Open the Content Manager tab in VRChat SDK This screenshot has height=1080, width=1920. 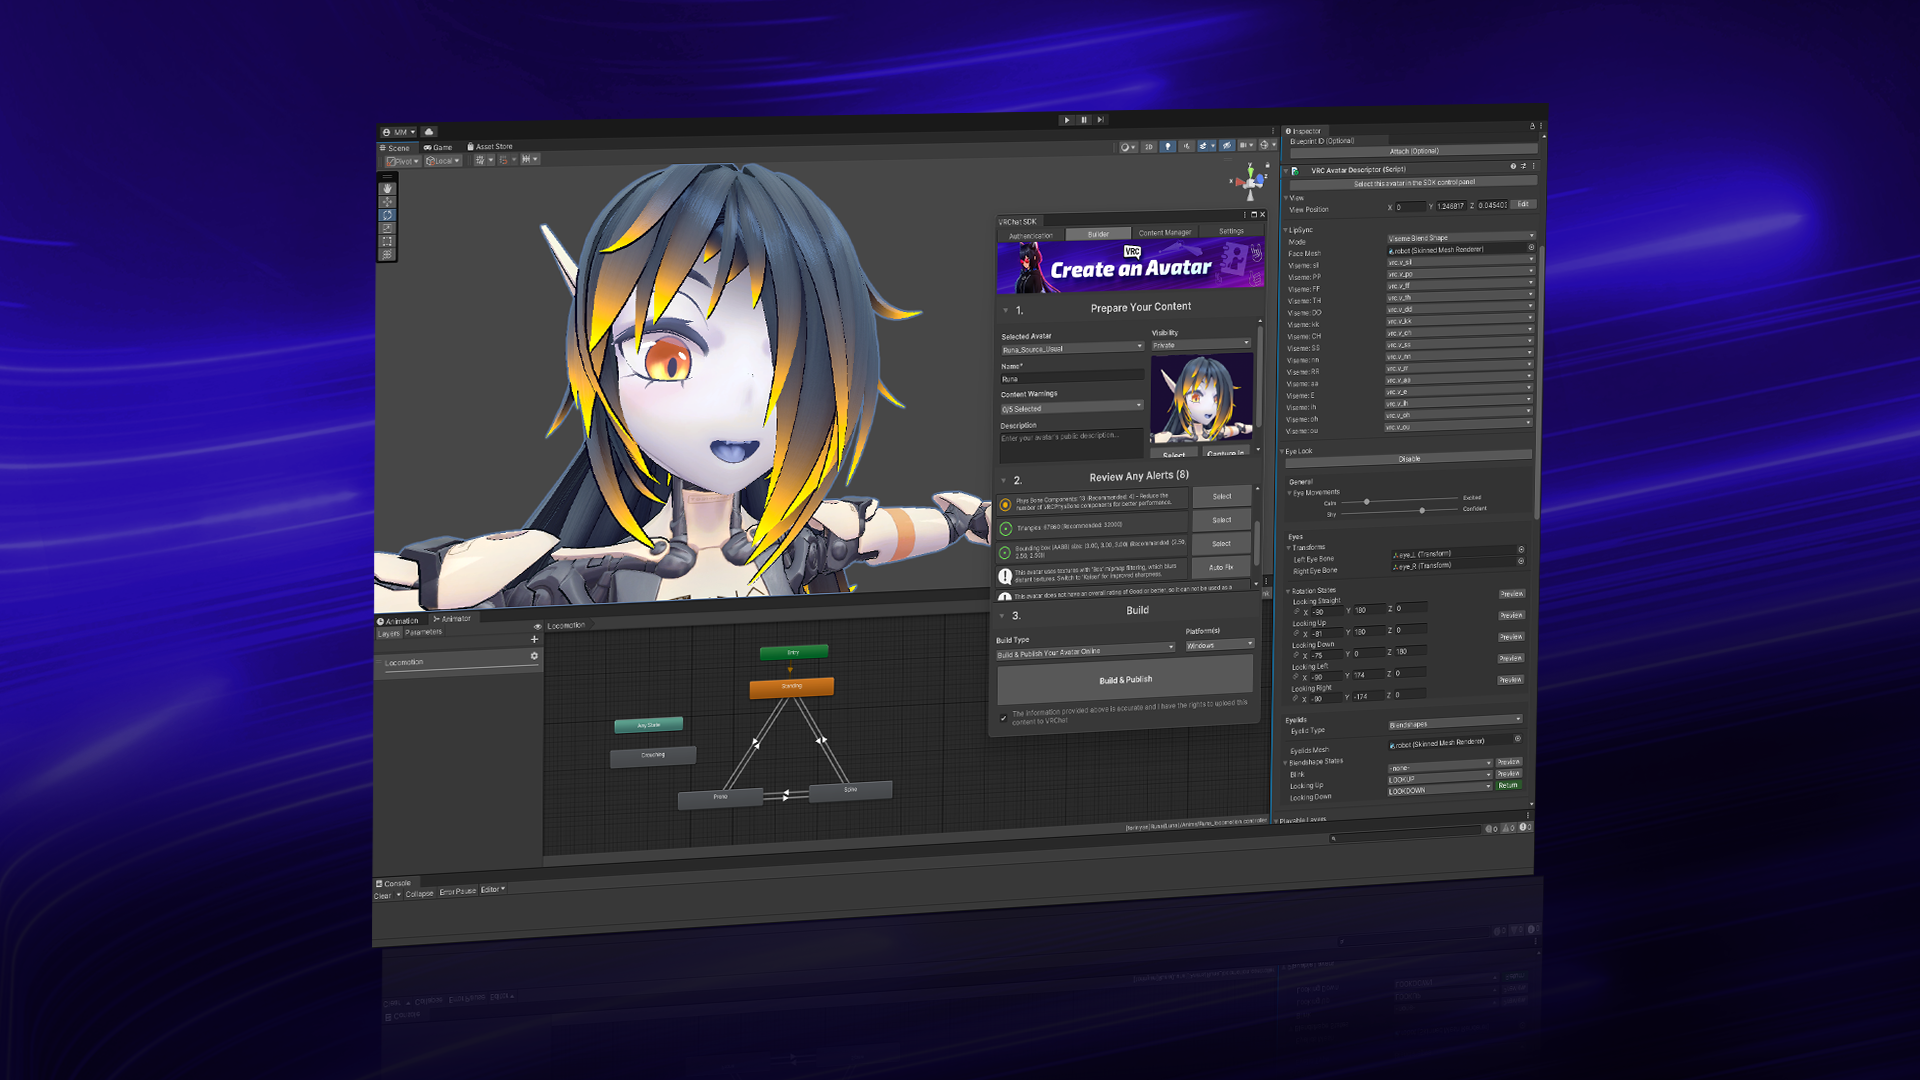pos(1164,231)
